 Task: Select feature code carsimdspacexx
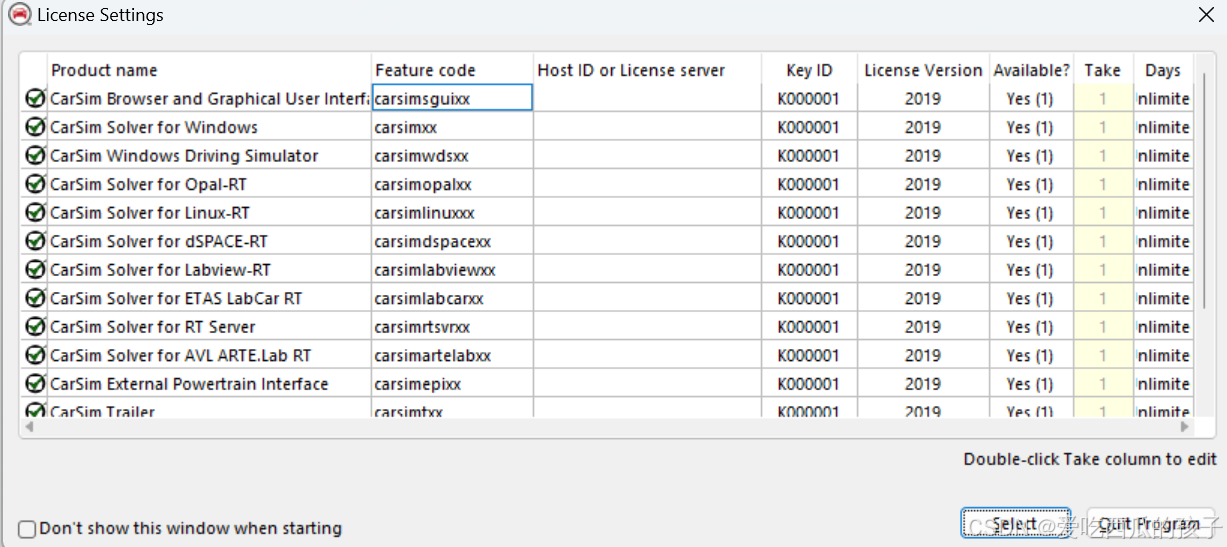click(x=433, y=241)
